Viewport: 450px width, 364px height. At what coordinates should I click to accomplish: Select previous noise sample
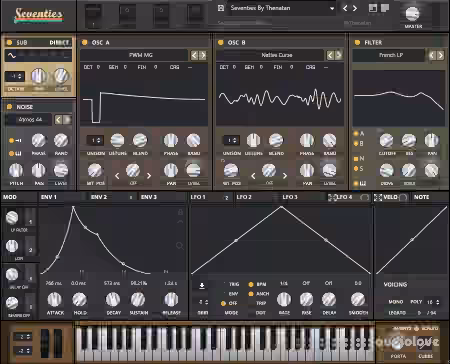58,119
